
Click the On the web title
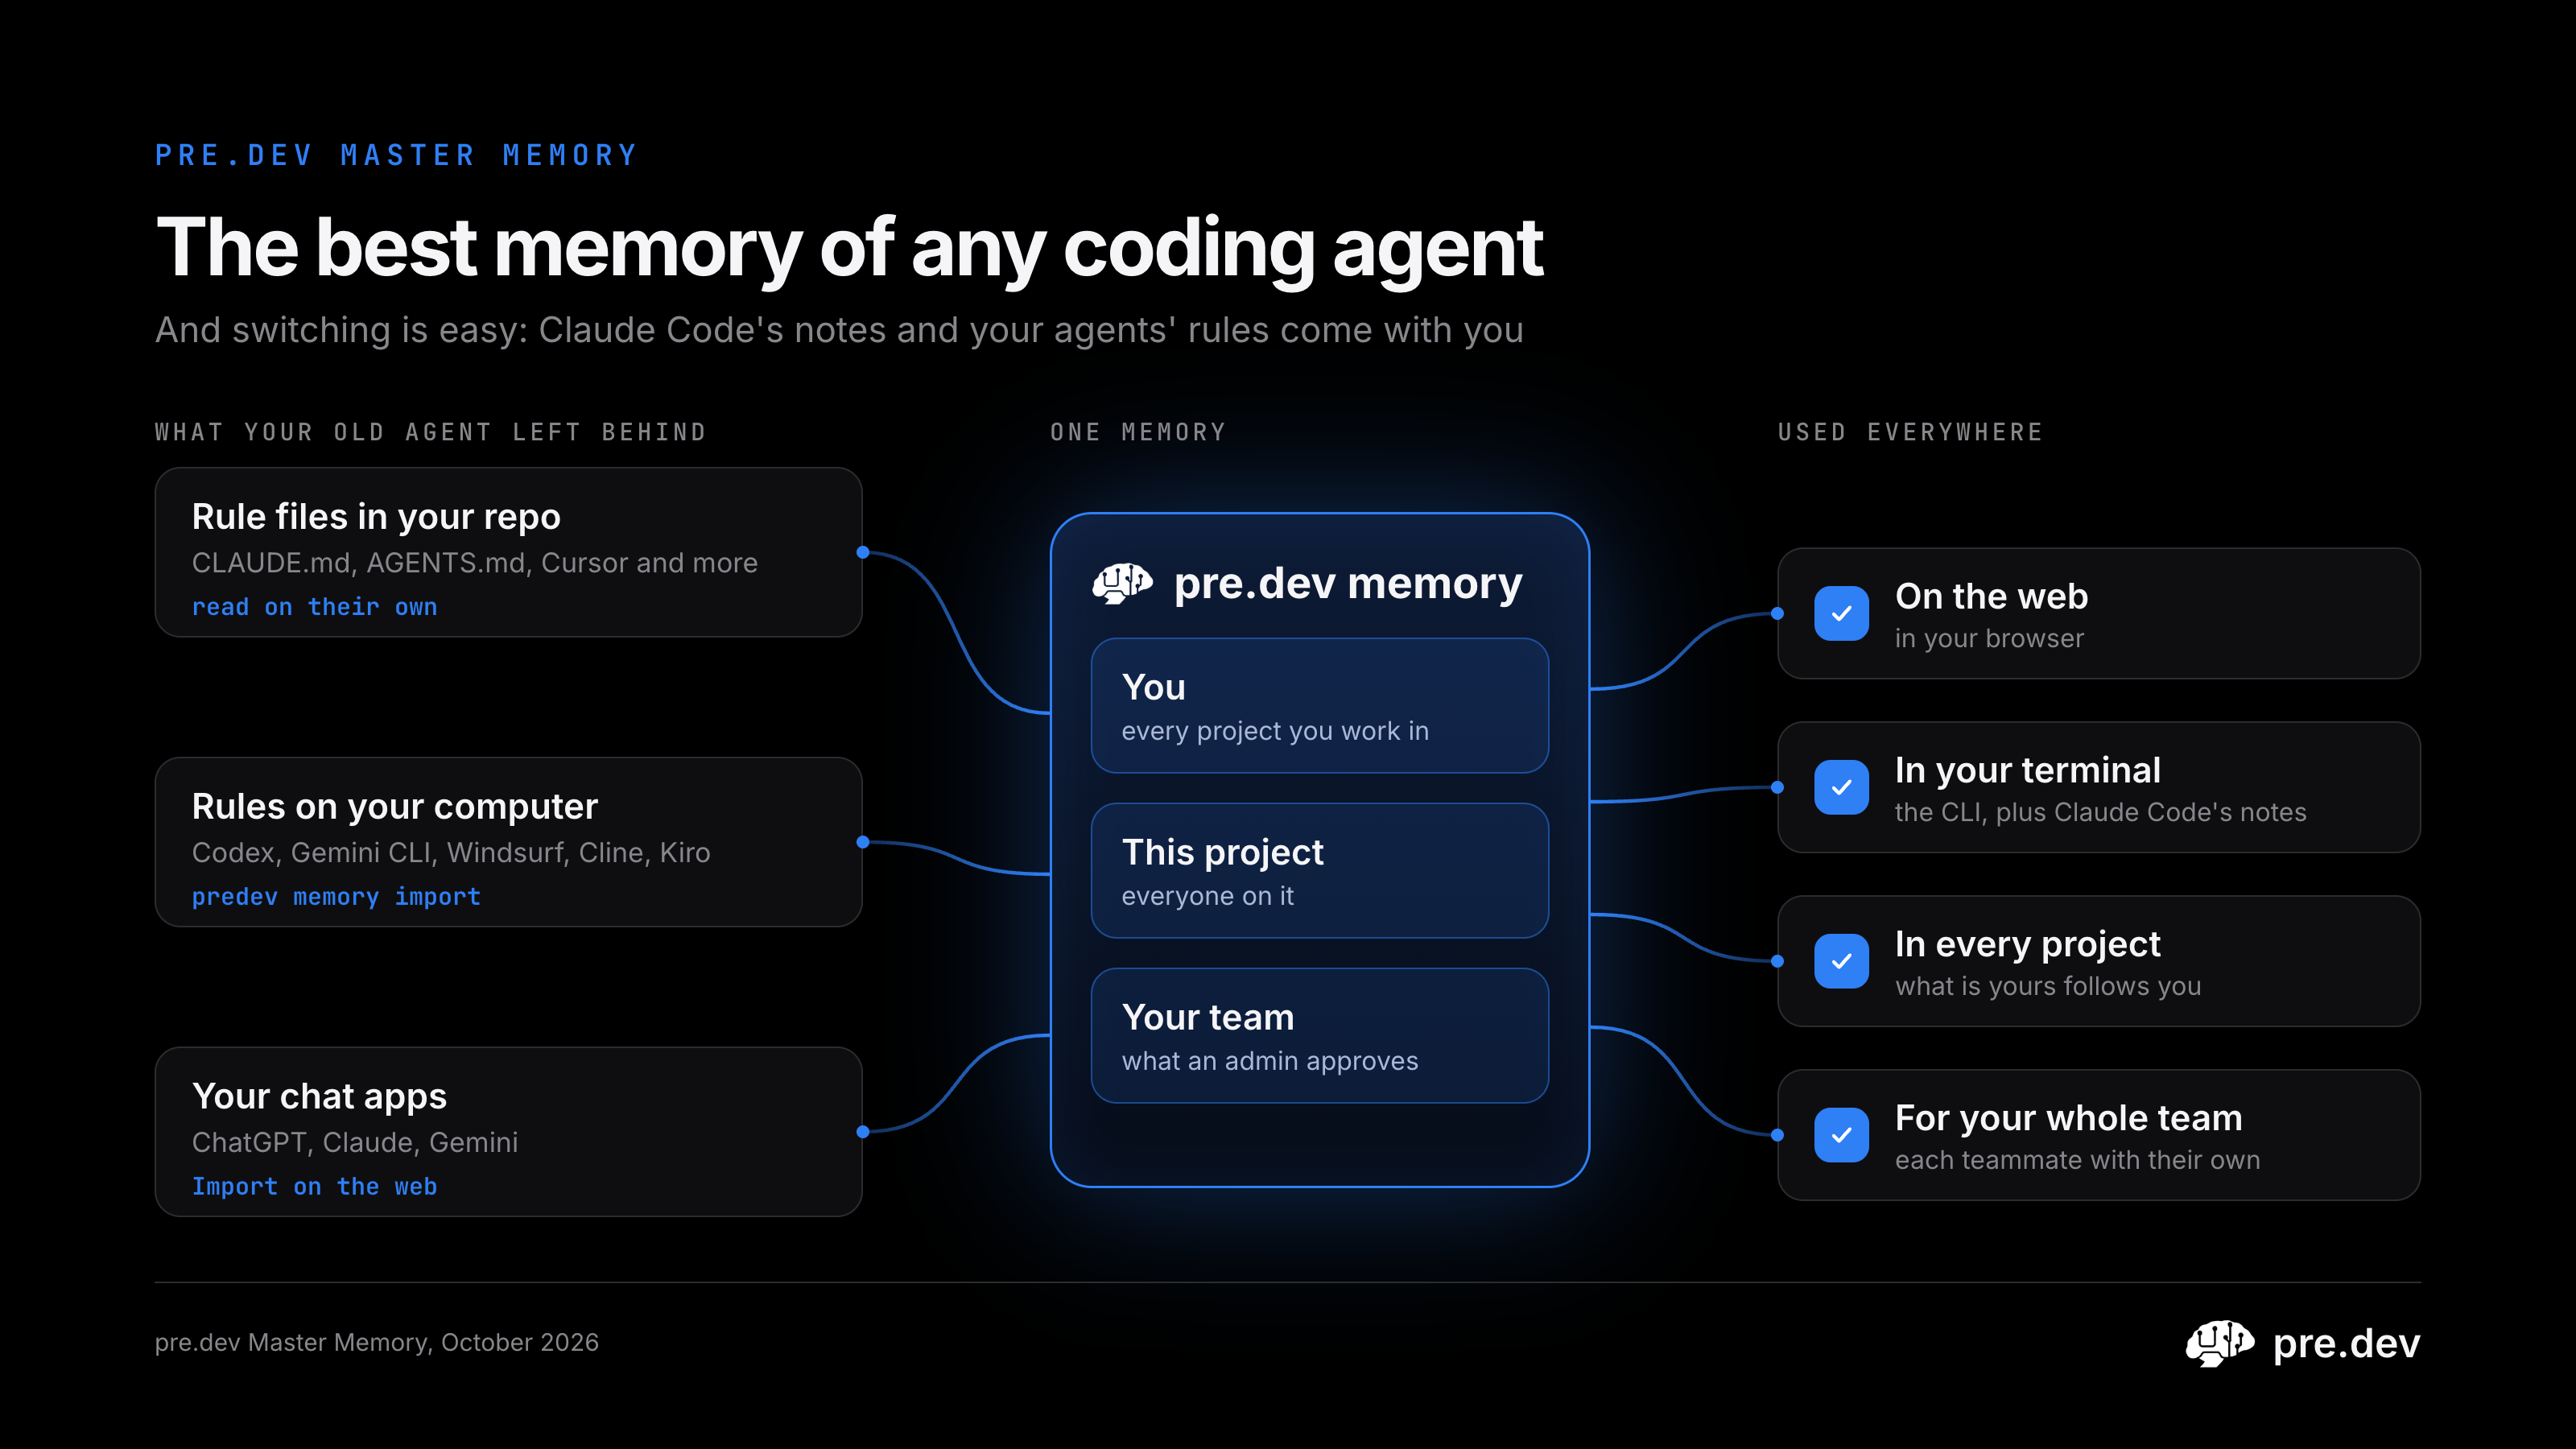[1992, 597]
